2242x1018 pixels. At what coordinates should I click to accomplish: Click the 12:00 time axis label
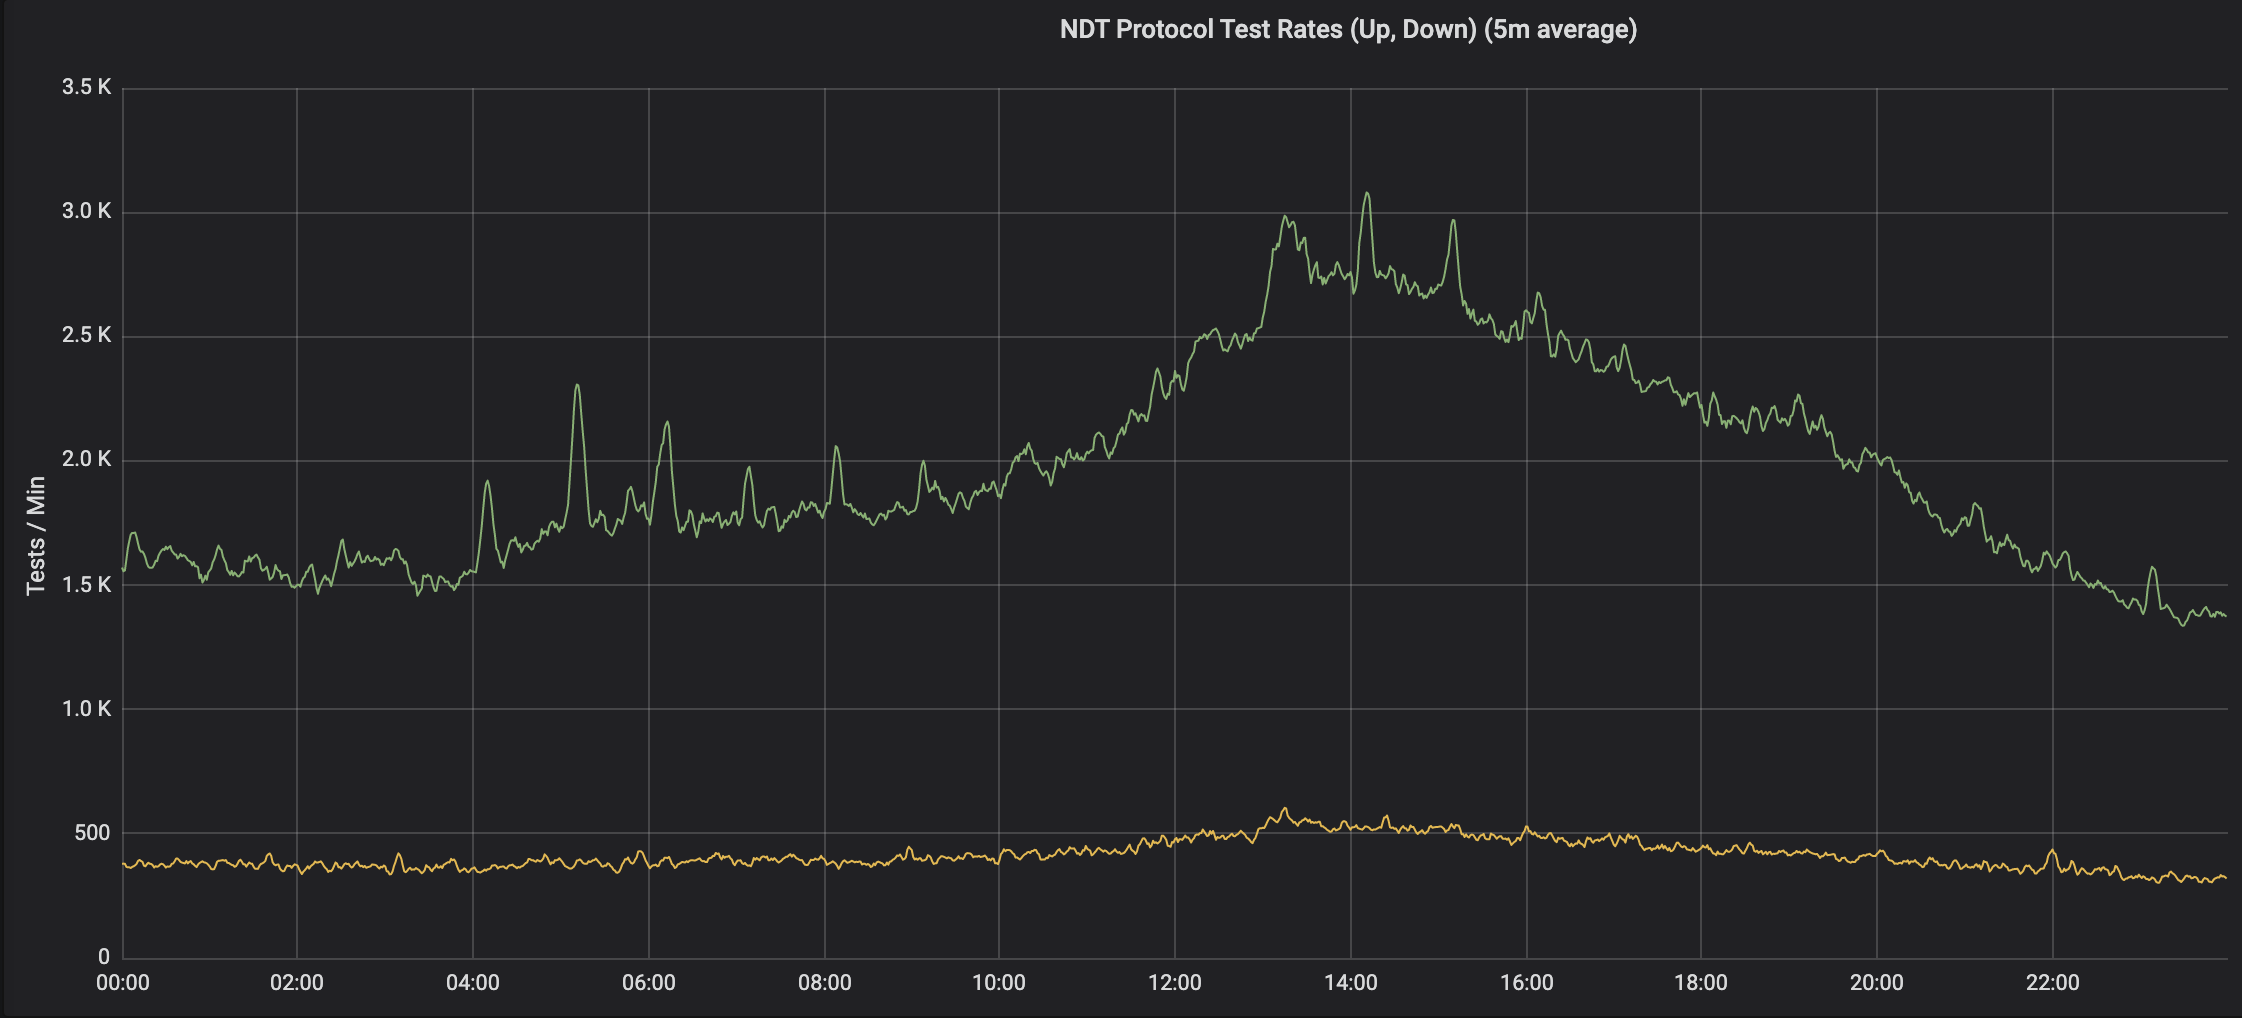point(1174,981)
